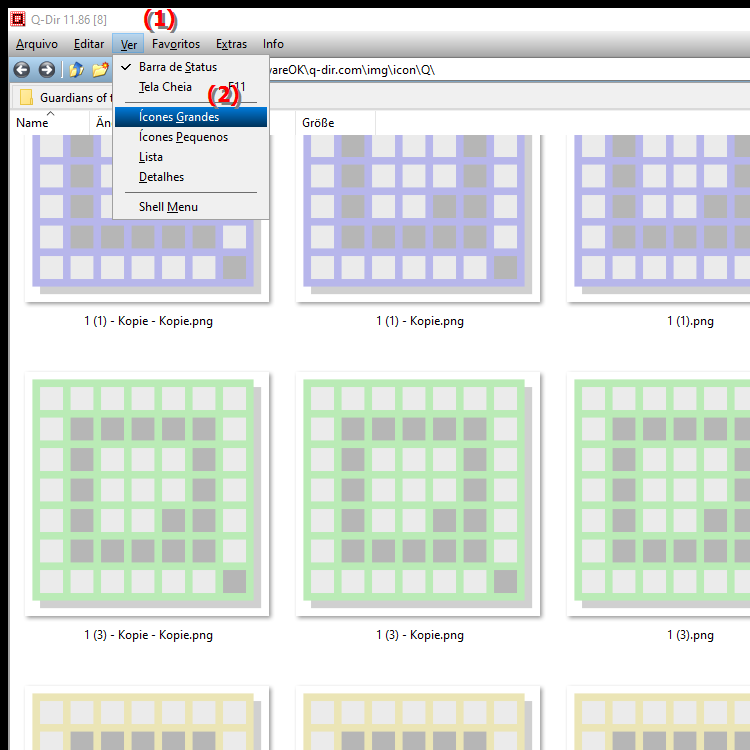Screen dimensions: 750x750
Task: Select thumbnail 1 (3) - Kopie.png
Action: (x=419, y=496)
